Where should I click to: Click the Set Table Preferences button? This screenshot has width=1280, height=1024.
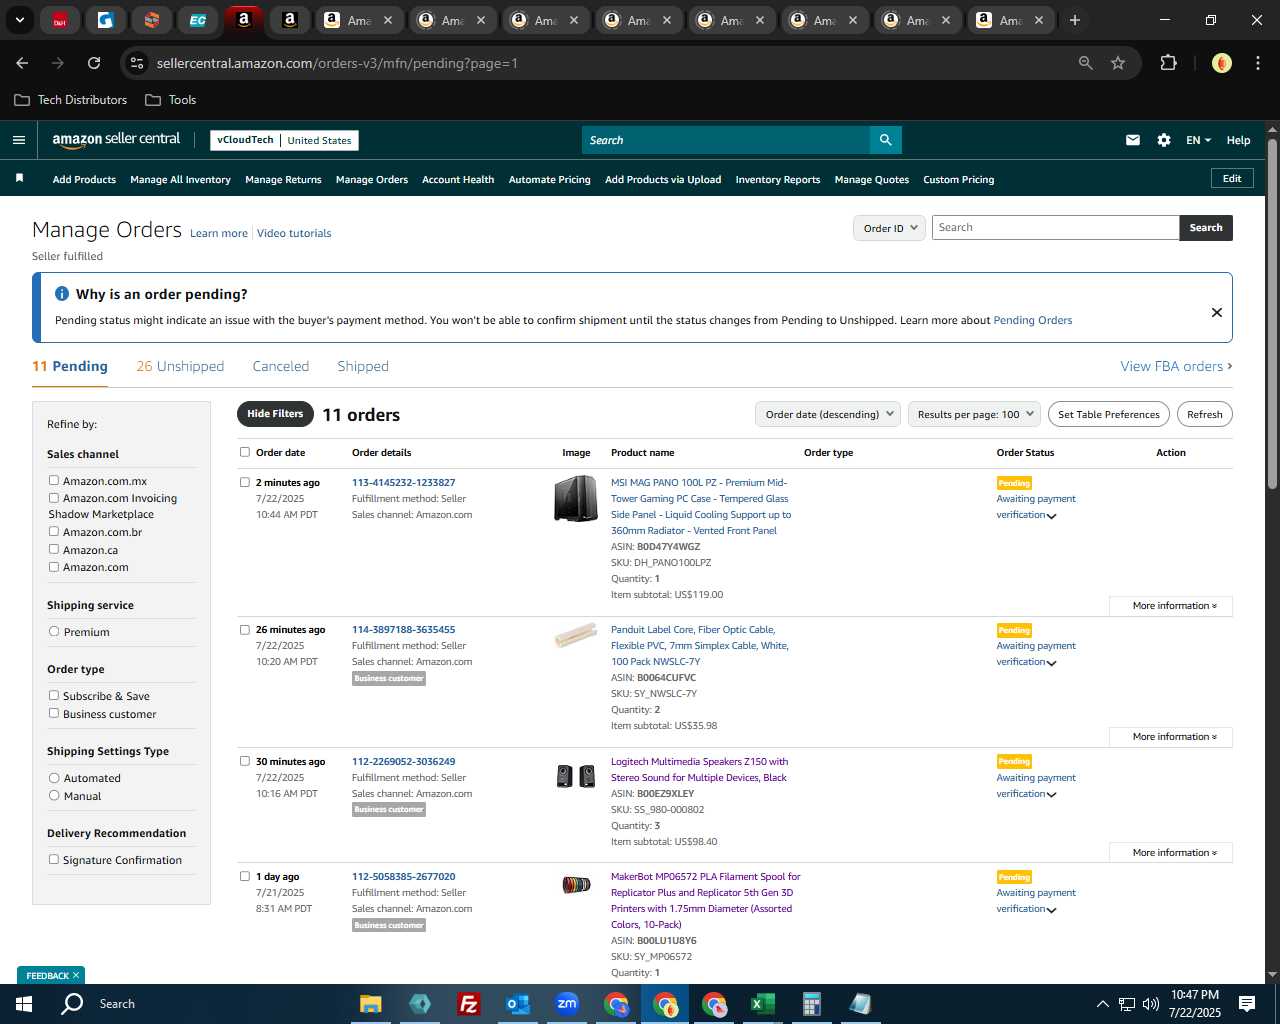point(1109,414)
